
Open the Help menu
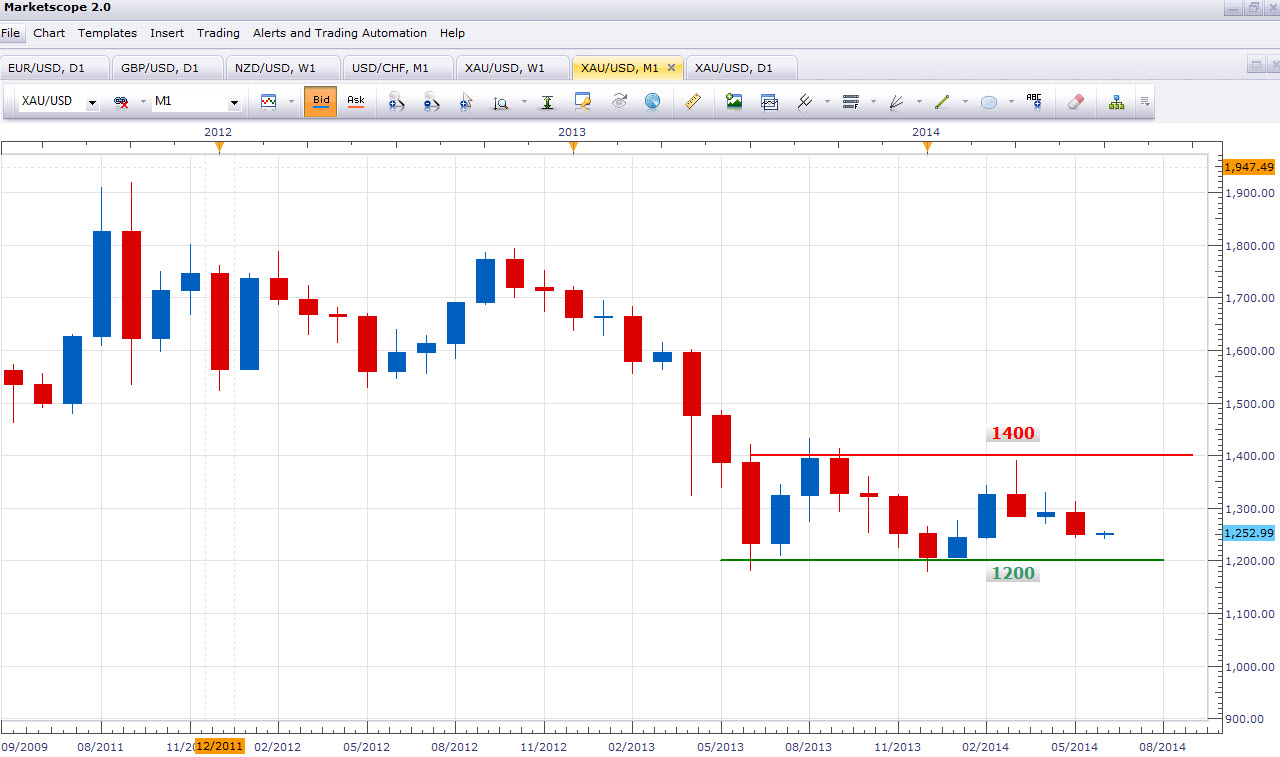click(452, 33)
